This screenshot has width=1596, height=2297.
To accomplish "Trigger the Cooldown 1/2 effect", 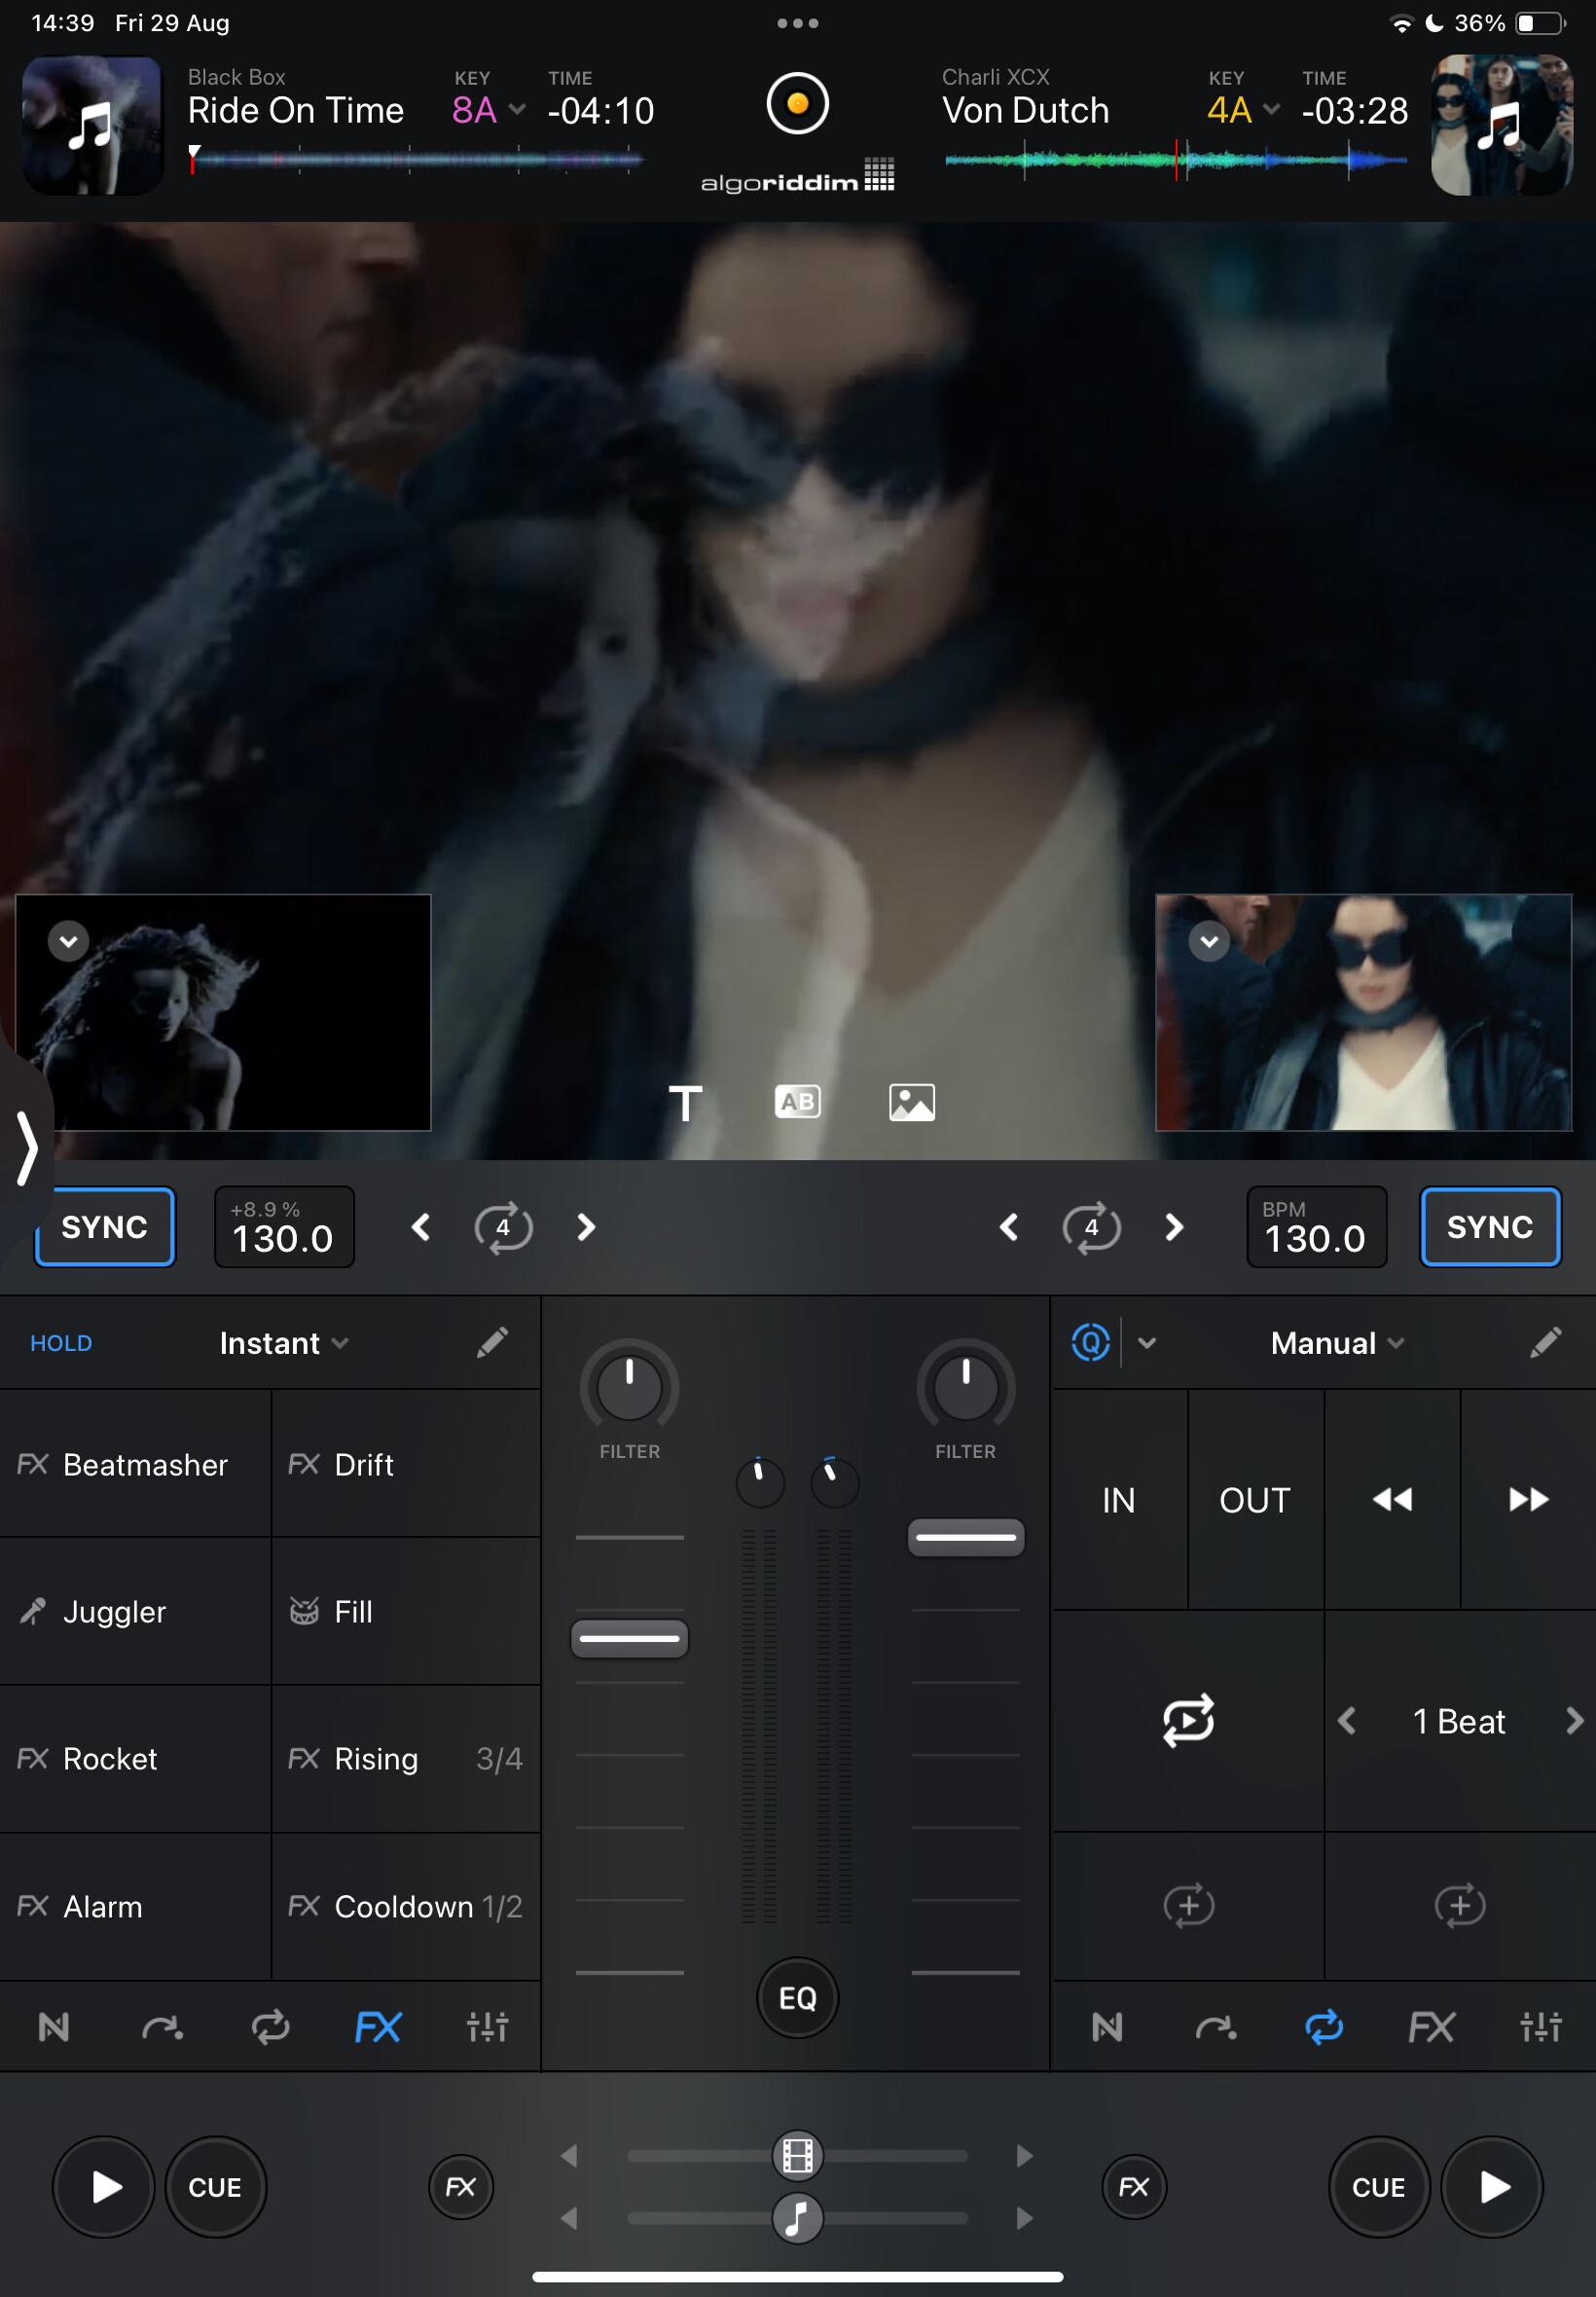I will click(x=406, y=1906).
